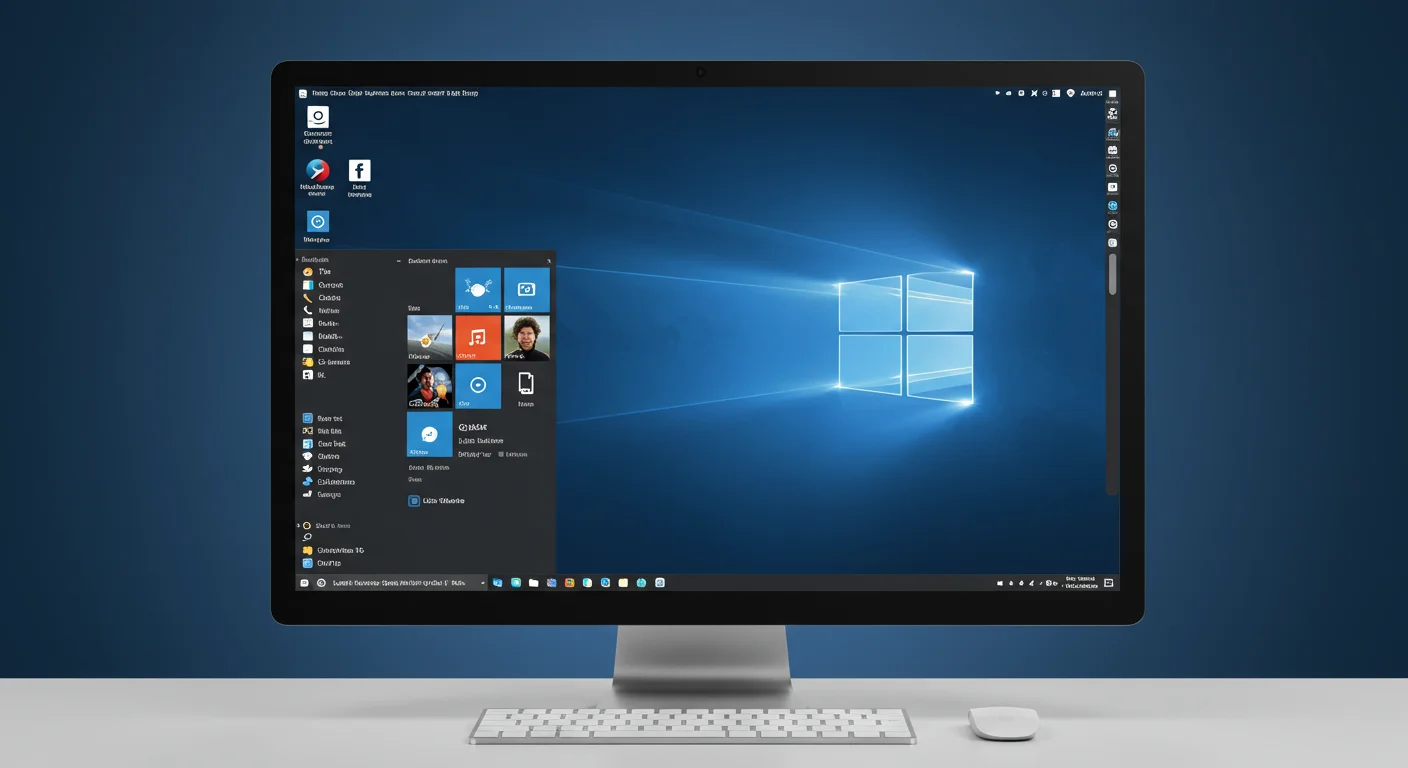This screenshot has width=1408, height=768.
Task: Click the man portrait photo tile
Action: [526, 338]
